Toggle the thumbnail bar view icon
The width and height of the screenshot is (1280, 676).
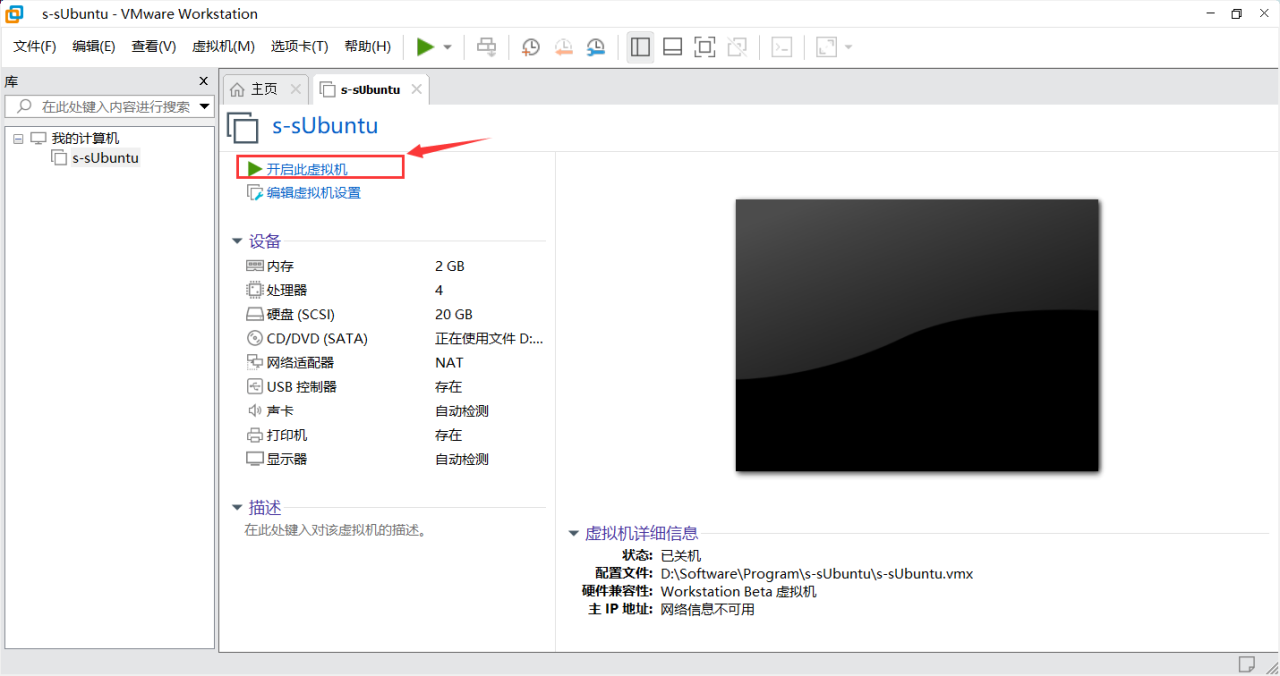coord(673,47)
